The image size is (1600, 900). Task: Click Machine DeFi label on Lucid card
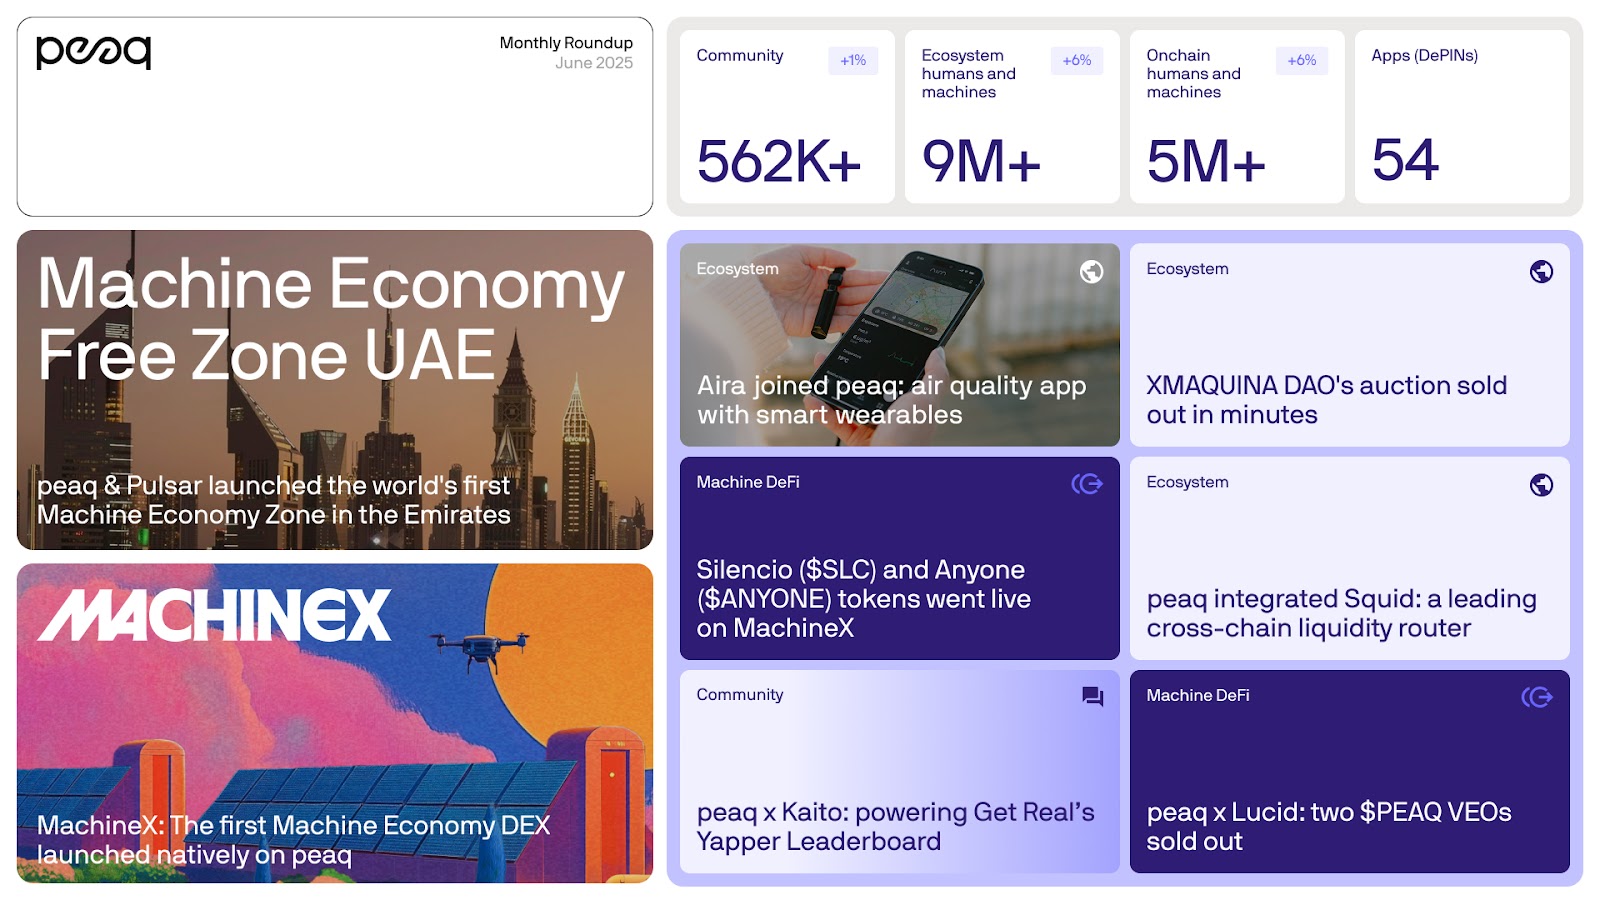[1198, 695]
